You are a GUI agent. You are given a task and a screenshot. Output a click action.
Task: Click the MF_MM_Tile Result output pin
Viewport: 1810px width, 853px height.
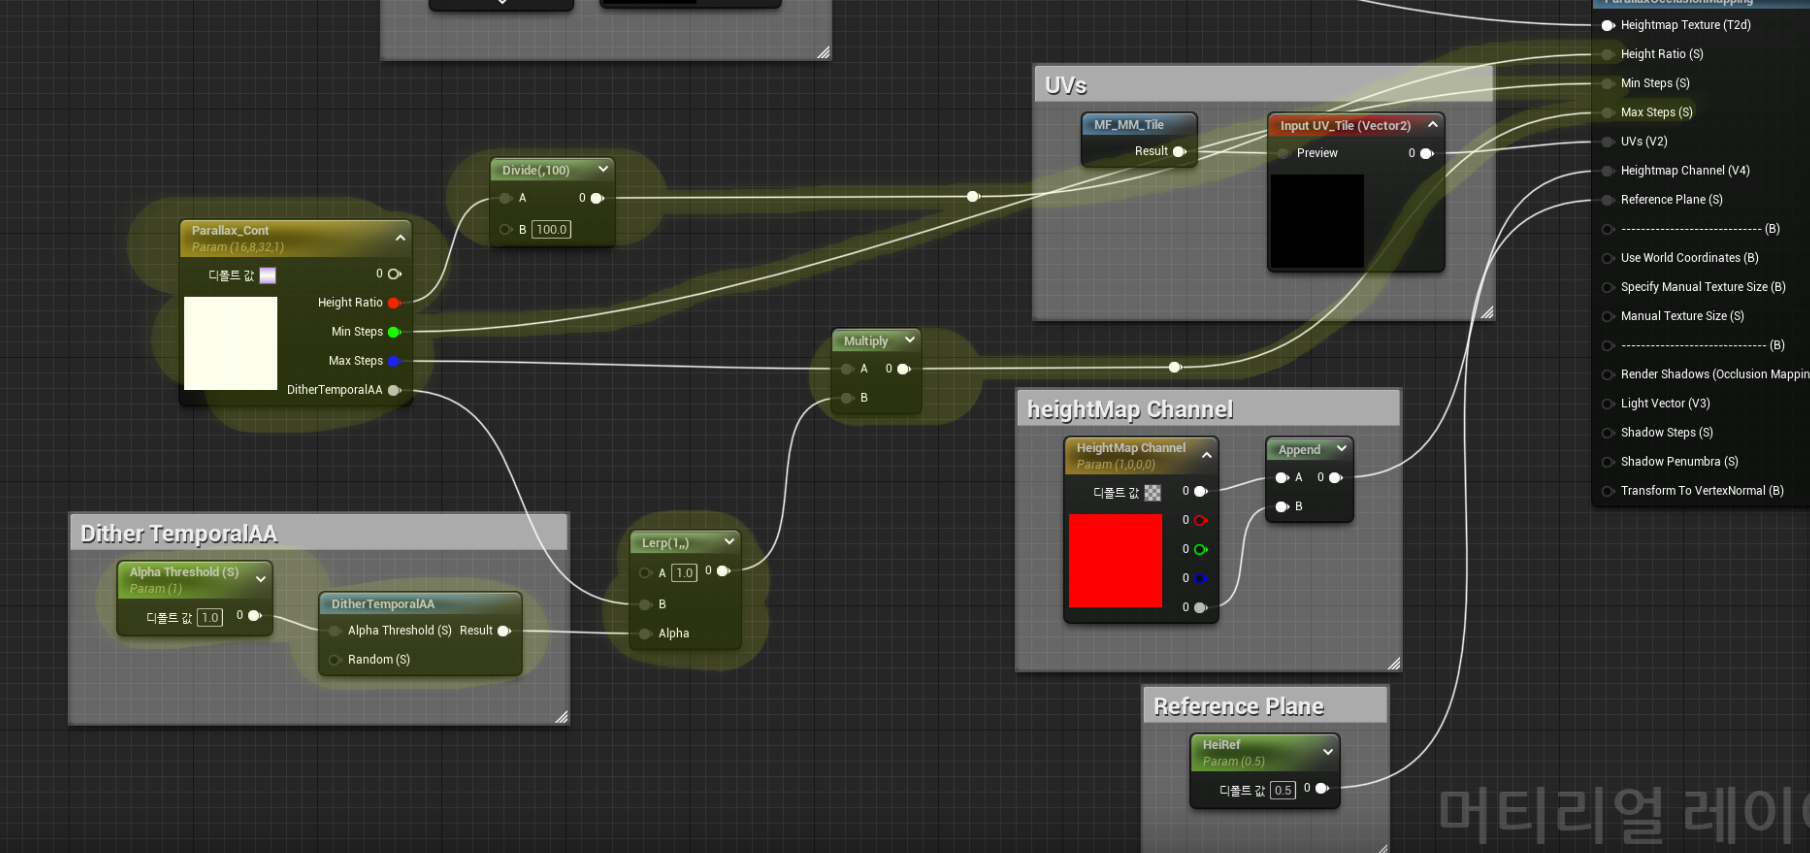[x=1179, y=152]
